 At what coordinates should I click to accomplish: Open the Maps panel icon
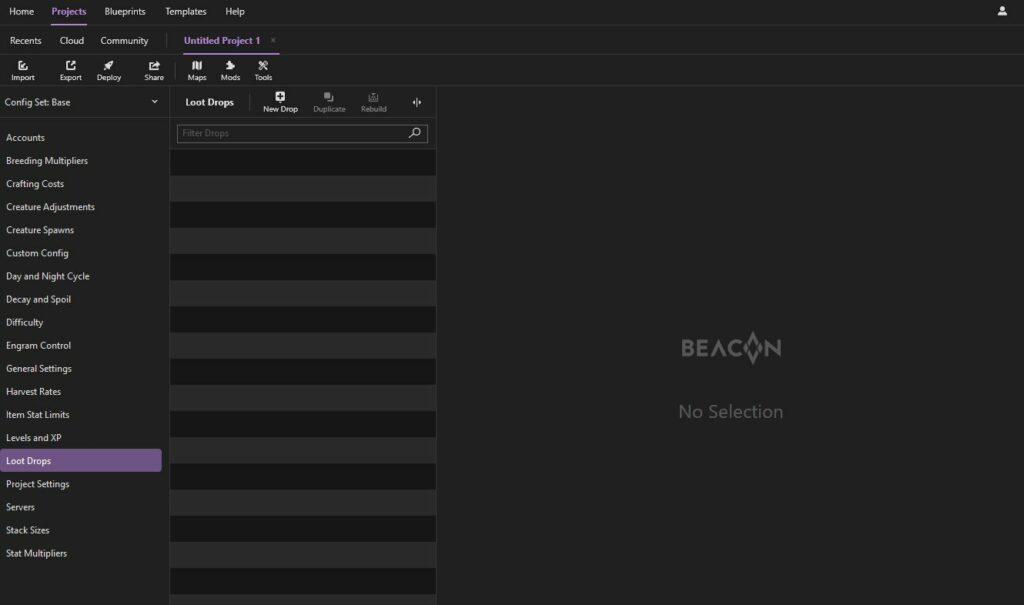pos(196,68)
